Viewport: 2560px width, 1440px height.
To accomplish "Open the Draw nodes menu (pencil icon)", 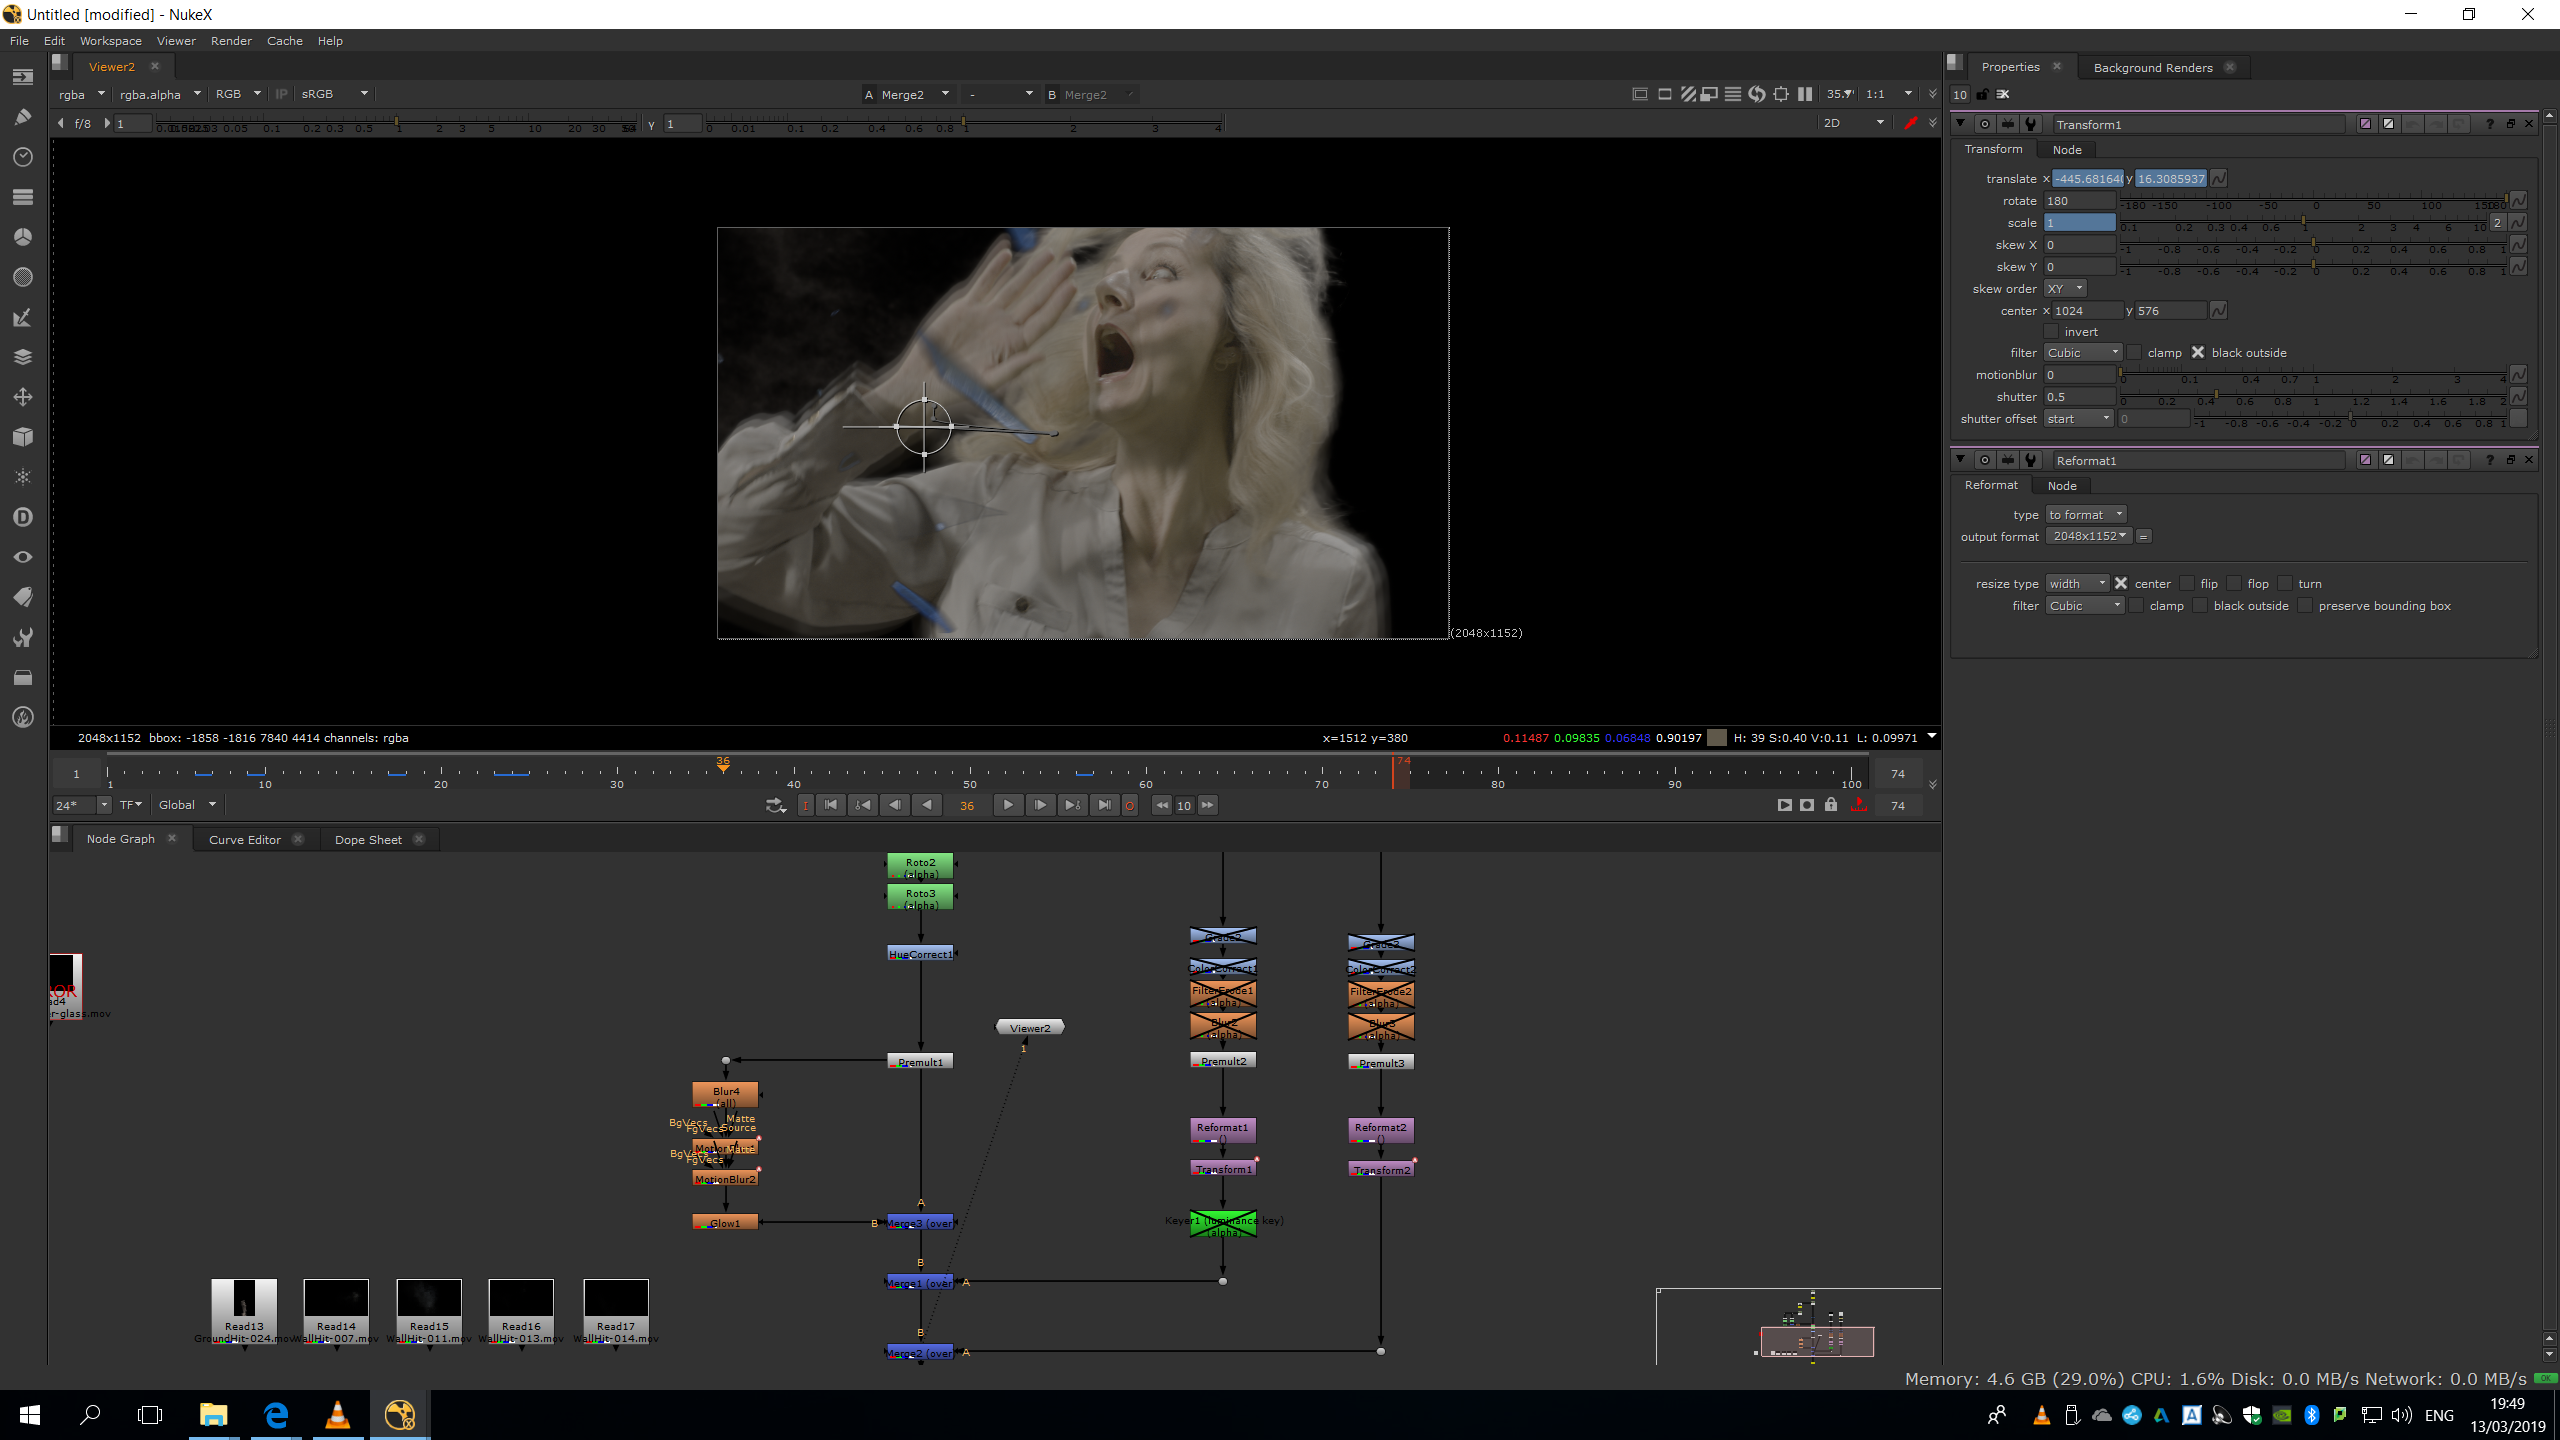I will pyautogui.click(x=22, y=117).
